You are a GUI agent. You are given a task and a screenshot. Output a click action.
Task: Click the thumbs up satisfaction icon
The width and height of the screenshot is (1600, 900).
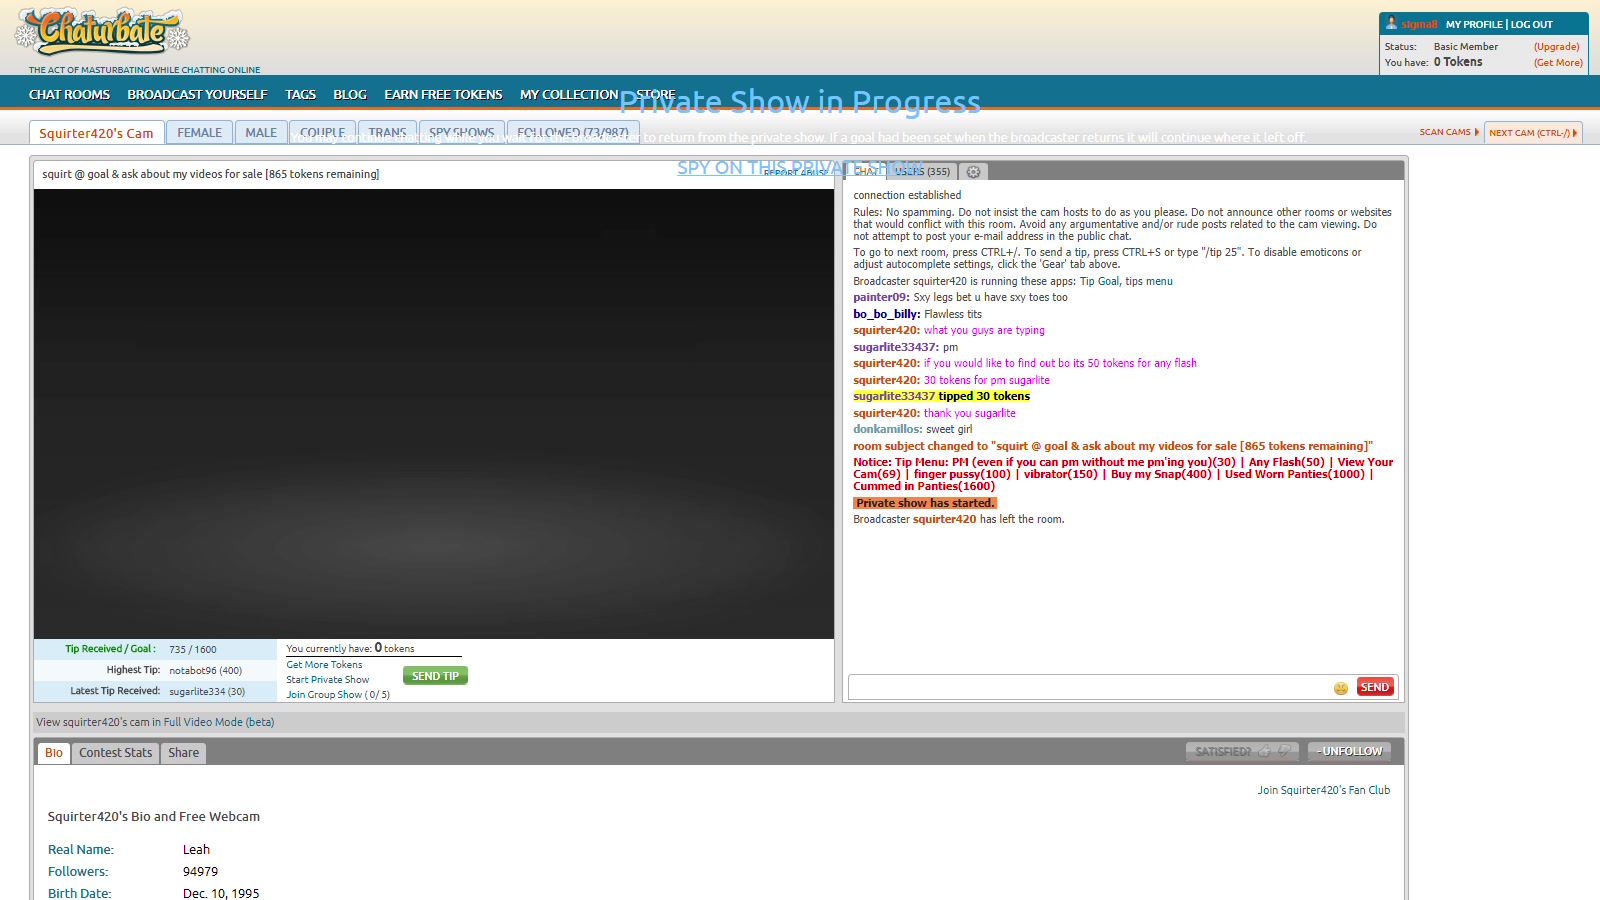[x=1265, y=751]
